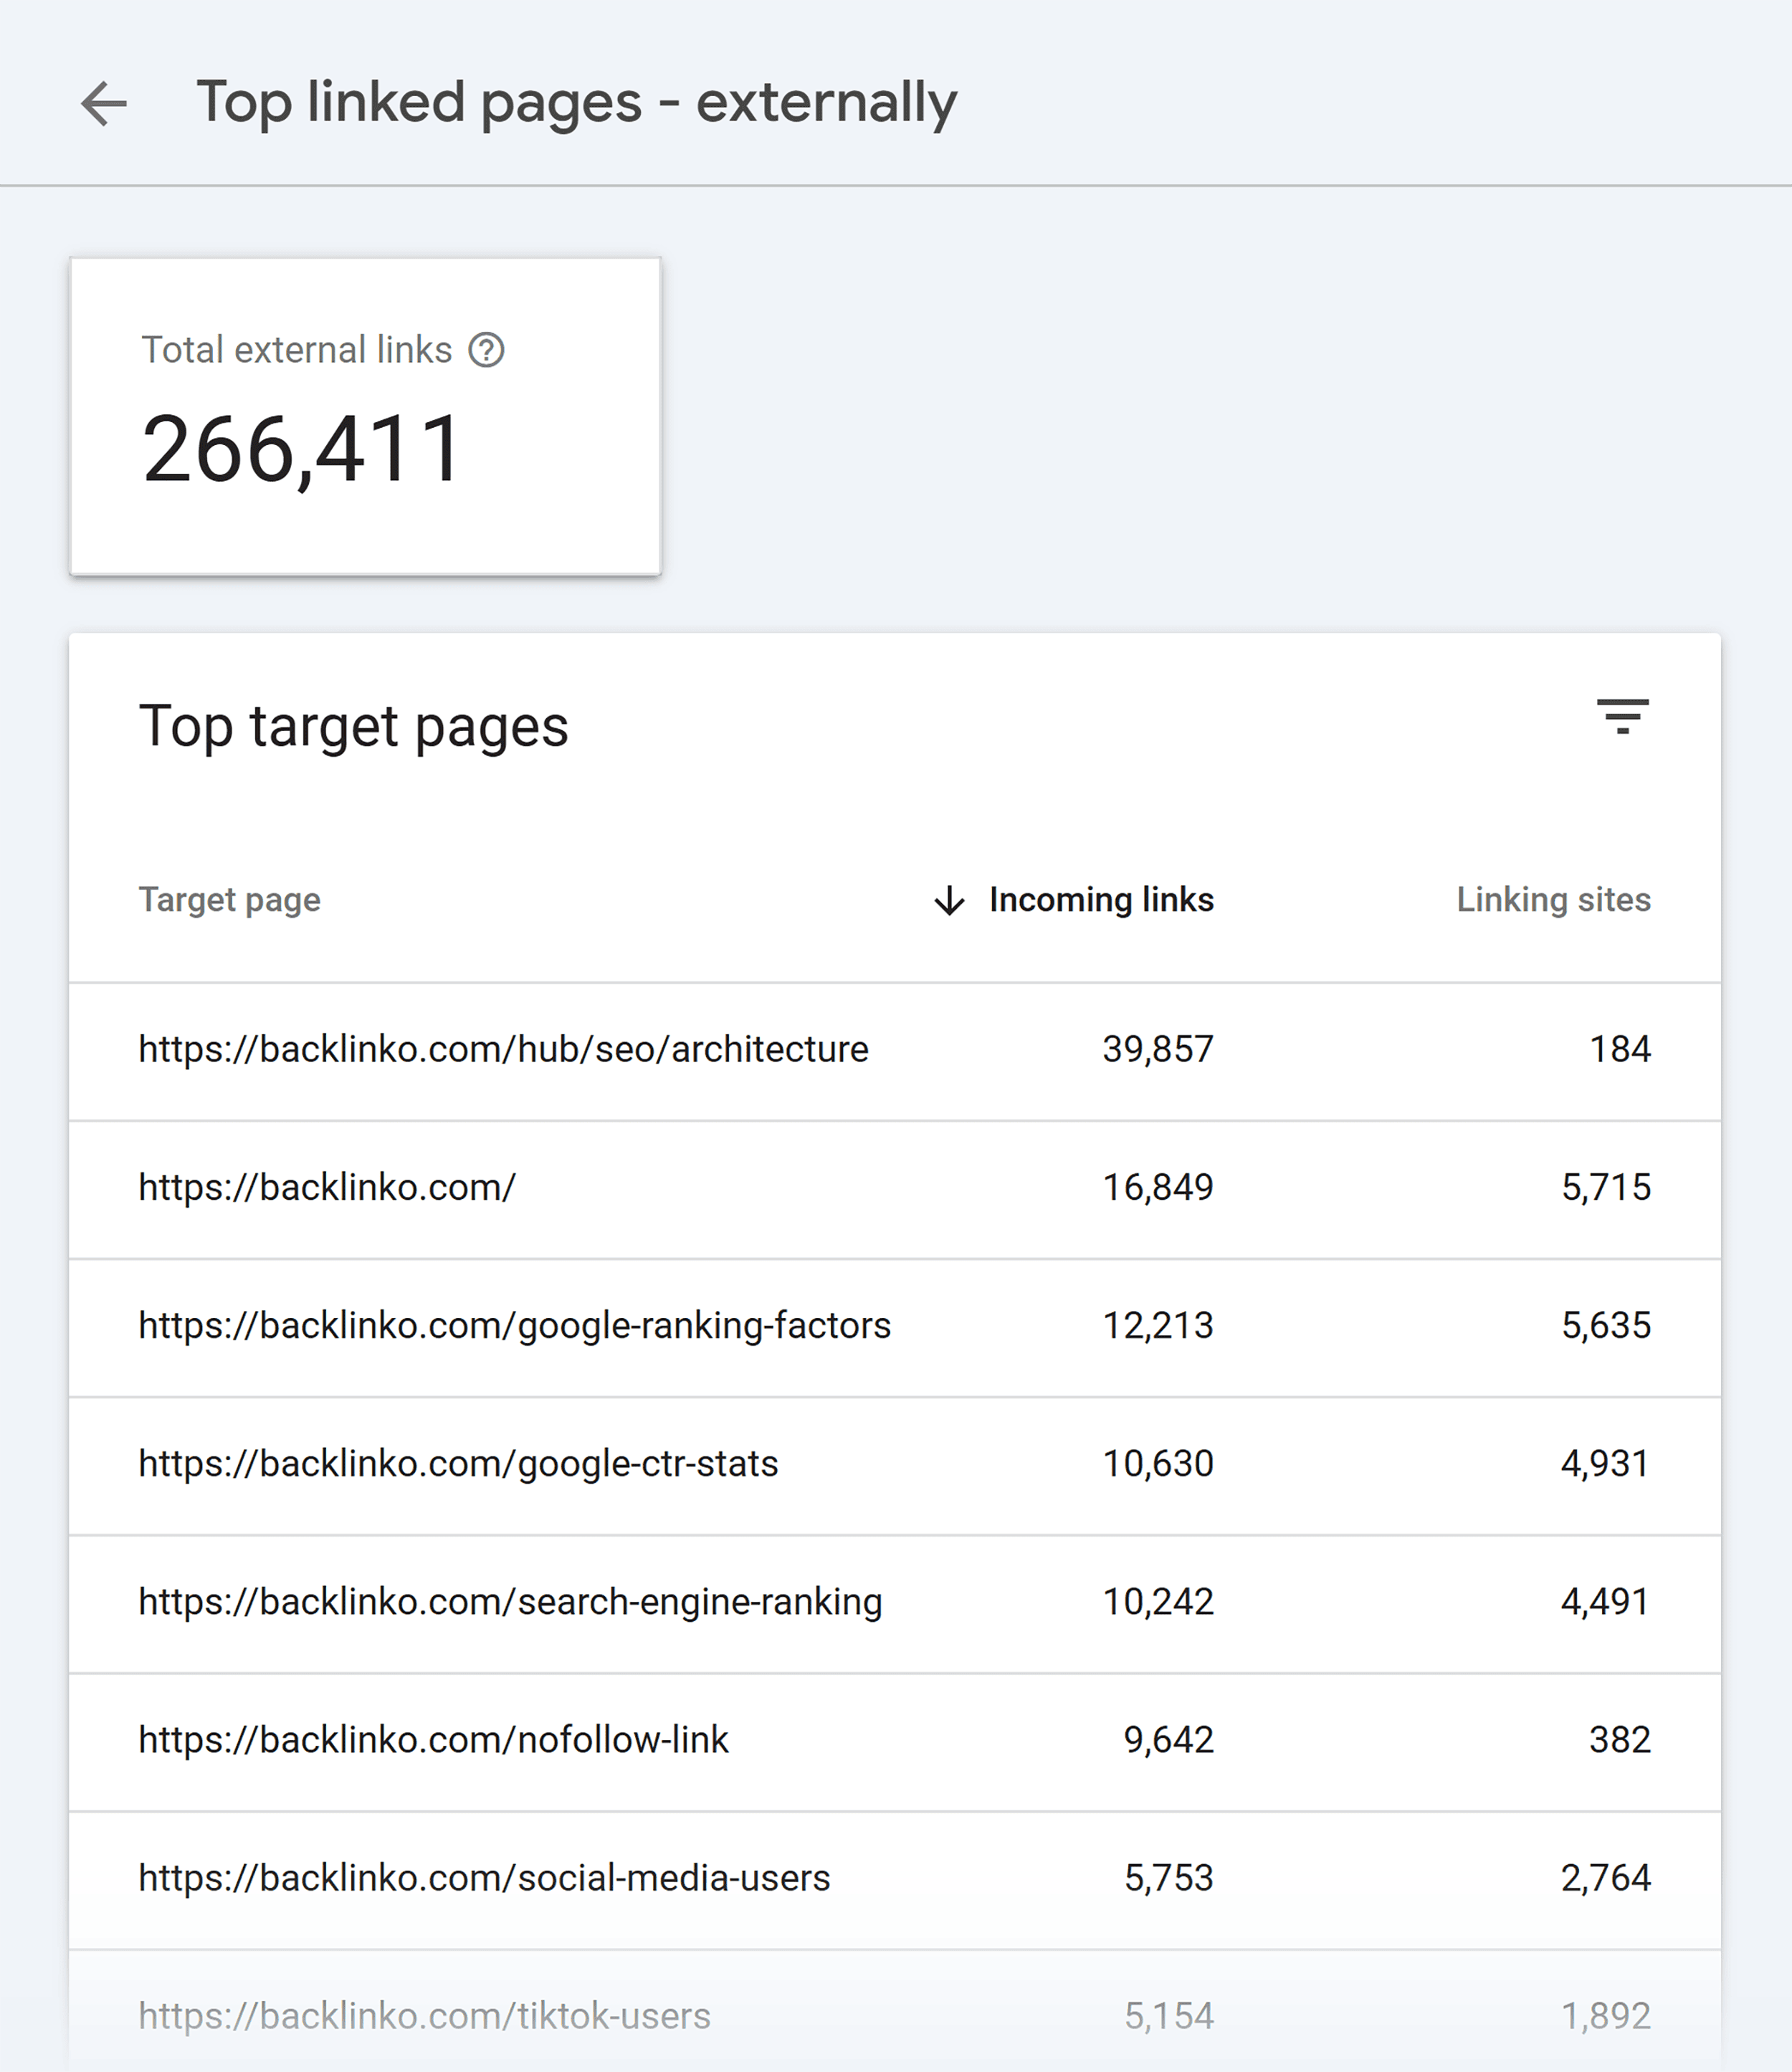Open the tiktok-users target page row
This screenshot has height=2072, width=1792.
[895, 2011]
